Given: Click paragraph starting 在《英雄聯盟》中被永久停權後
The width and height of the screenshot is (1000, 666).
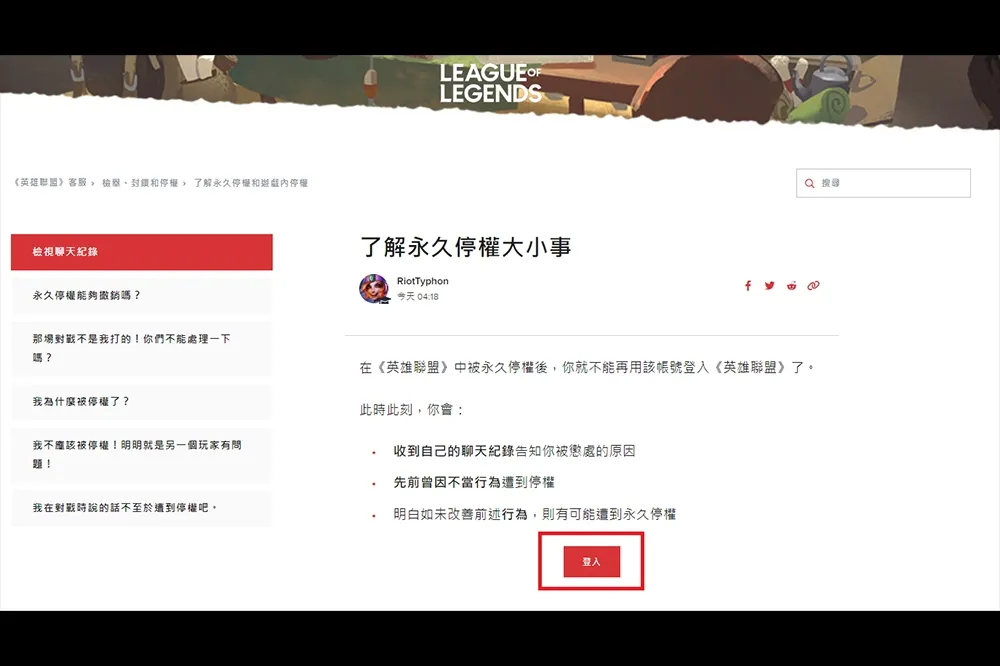Looking at the screenshot, I should pos(587,367).
